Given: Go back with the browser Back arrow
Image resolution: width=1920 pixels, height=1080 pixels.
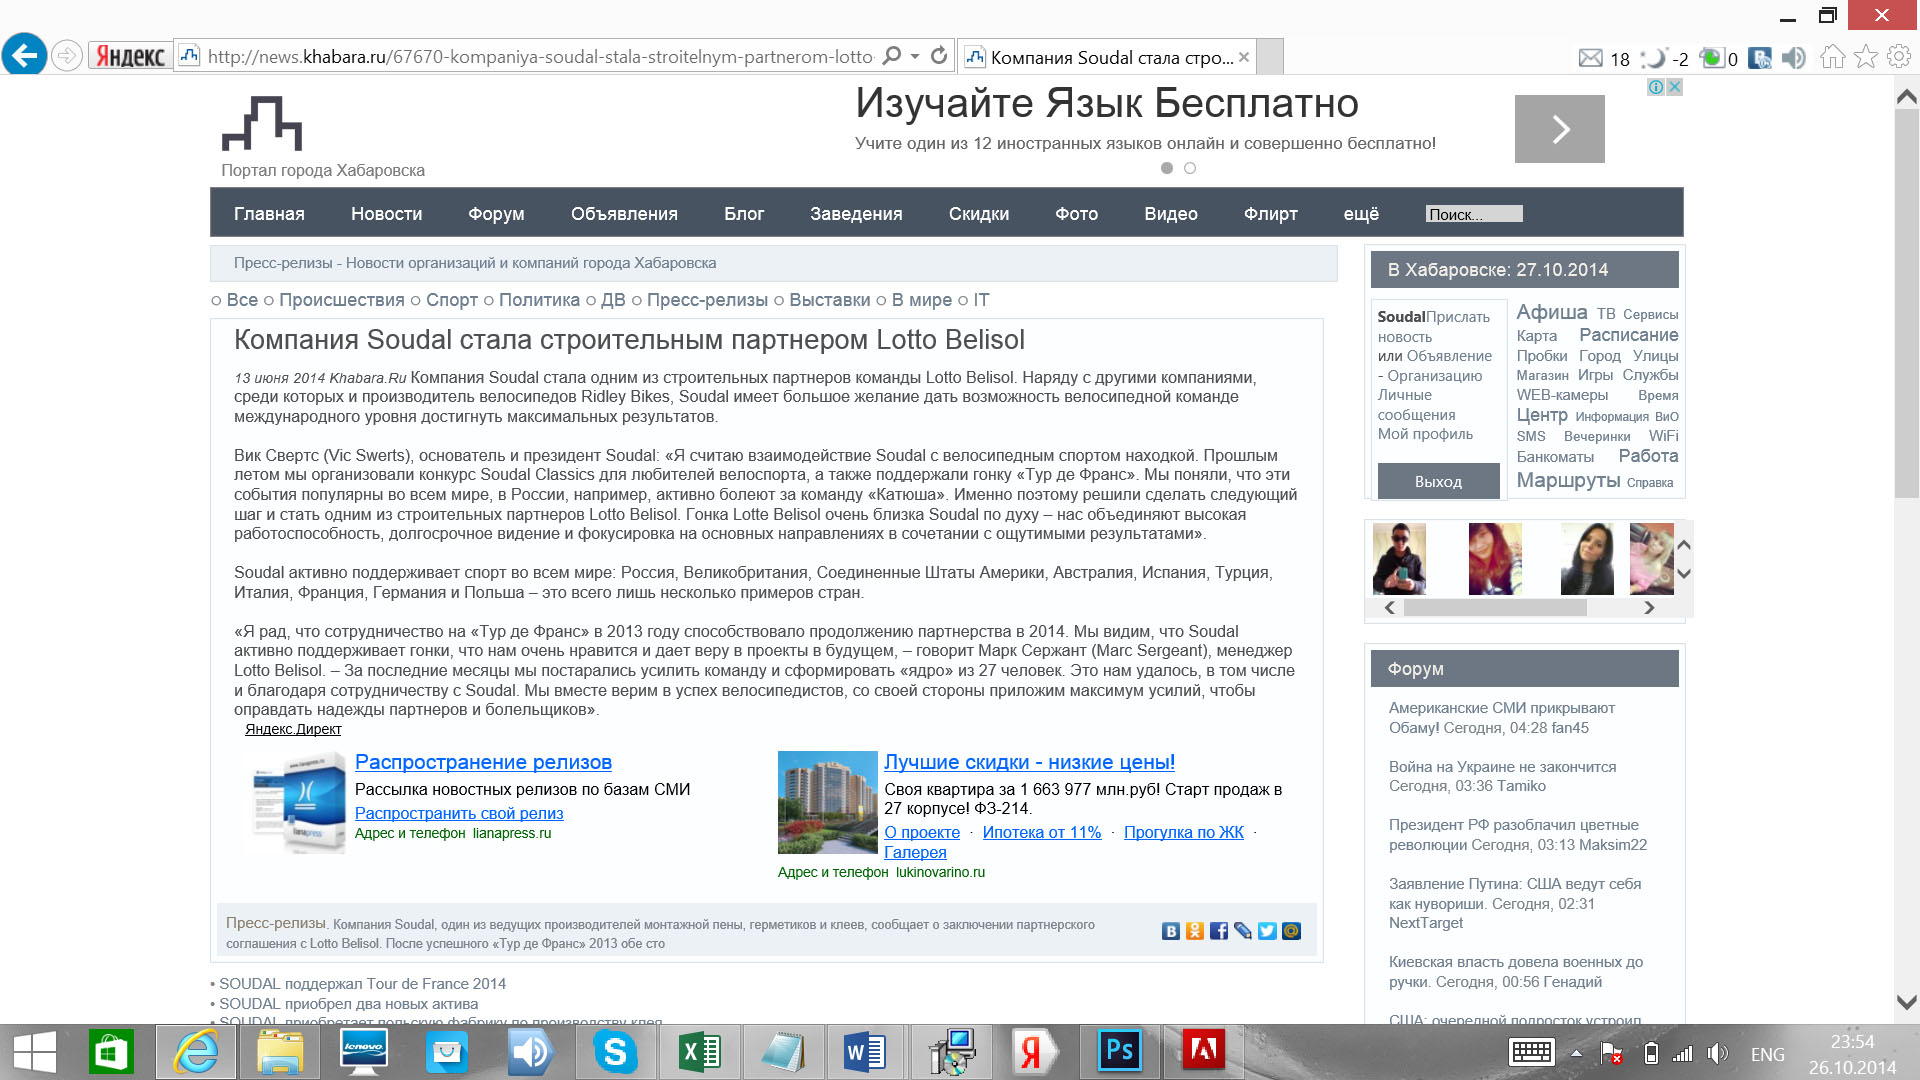Looking at the screenshot, I should [x=24, y=55].
